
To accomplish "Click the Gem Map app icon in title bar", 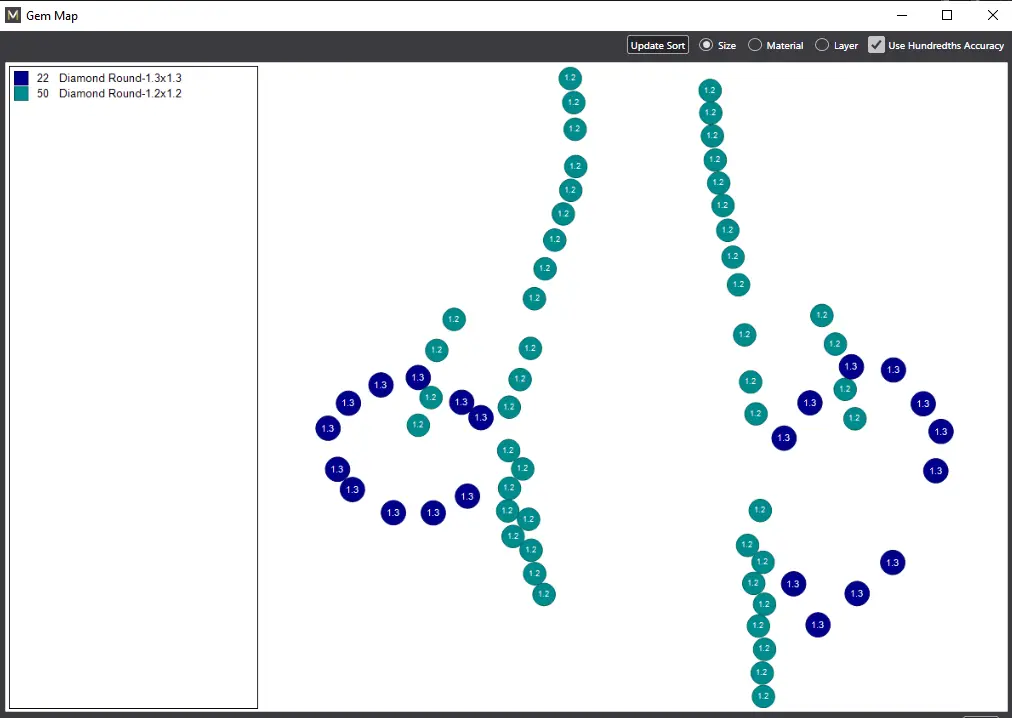I will point(13,15).
